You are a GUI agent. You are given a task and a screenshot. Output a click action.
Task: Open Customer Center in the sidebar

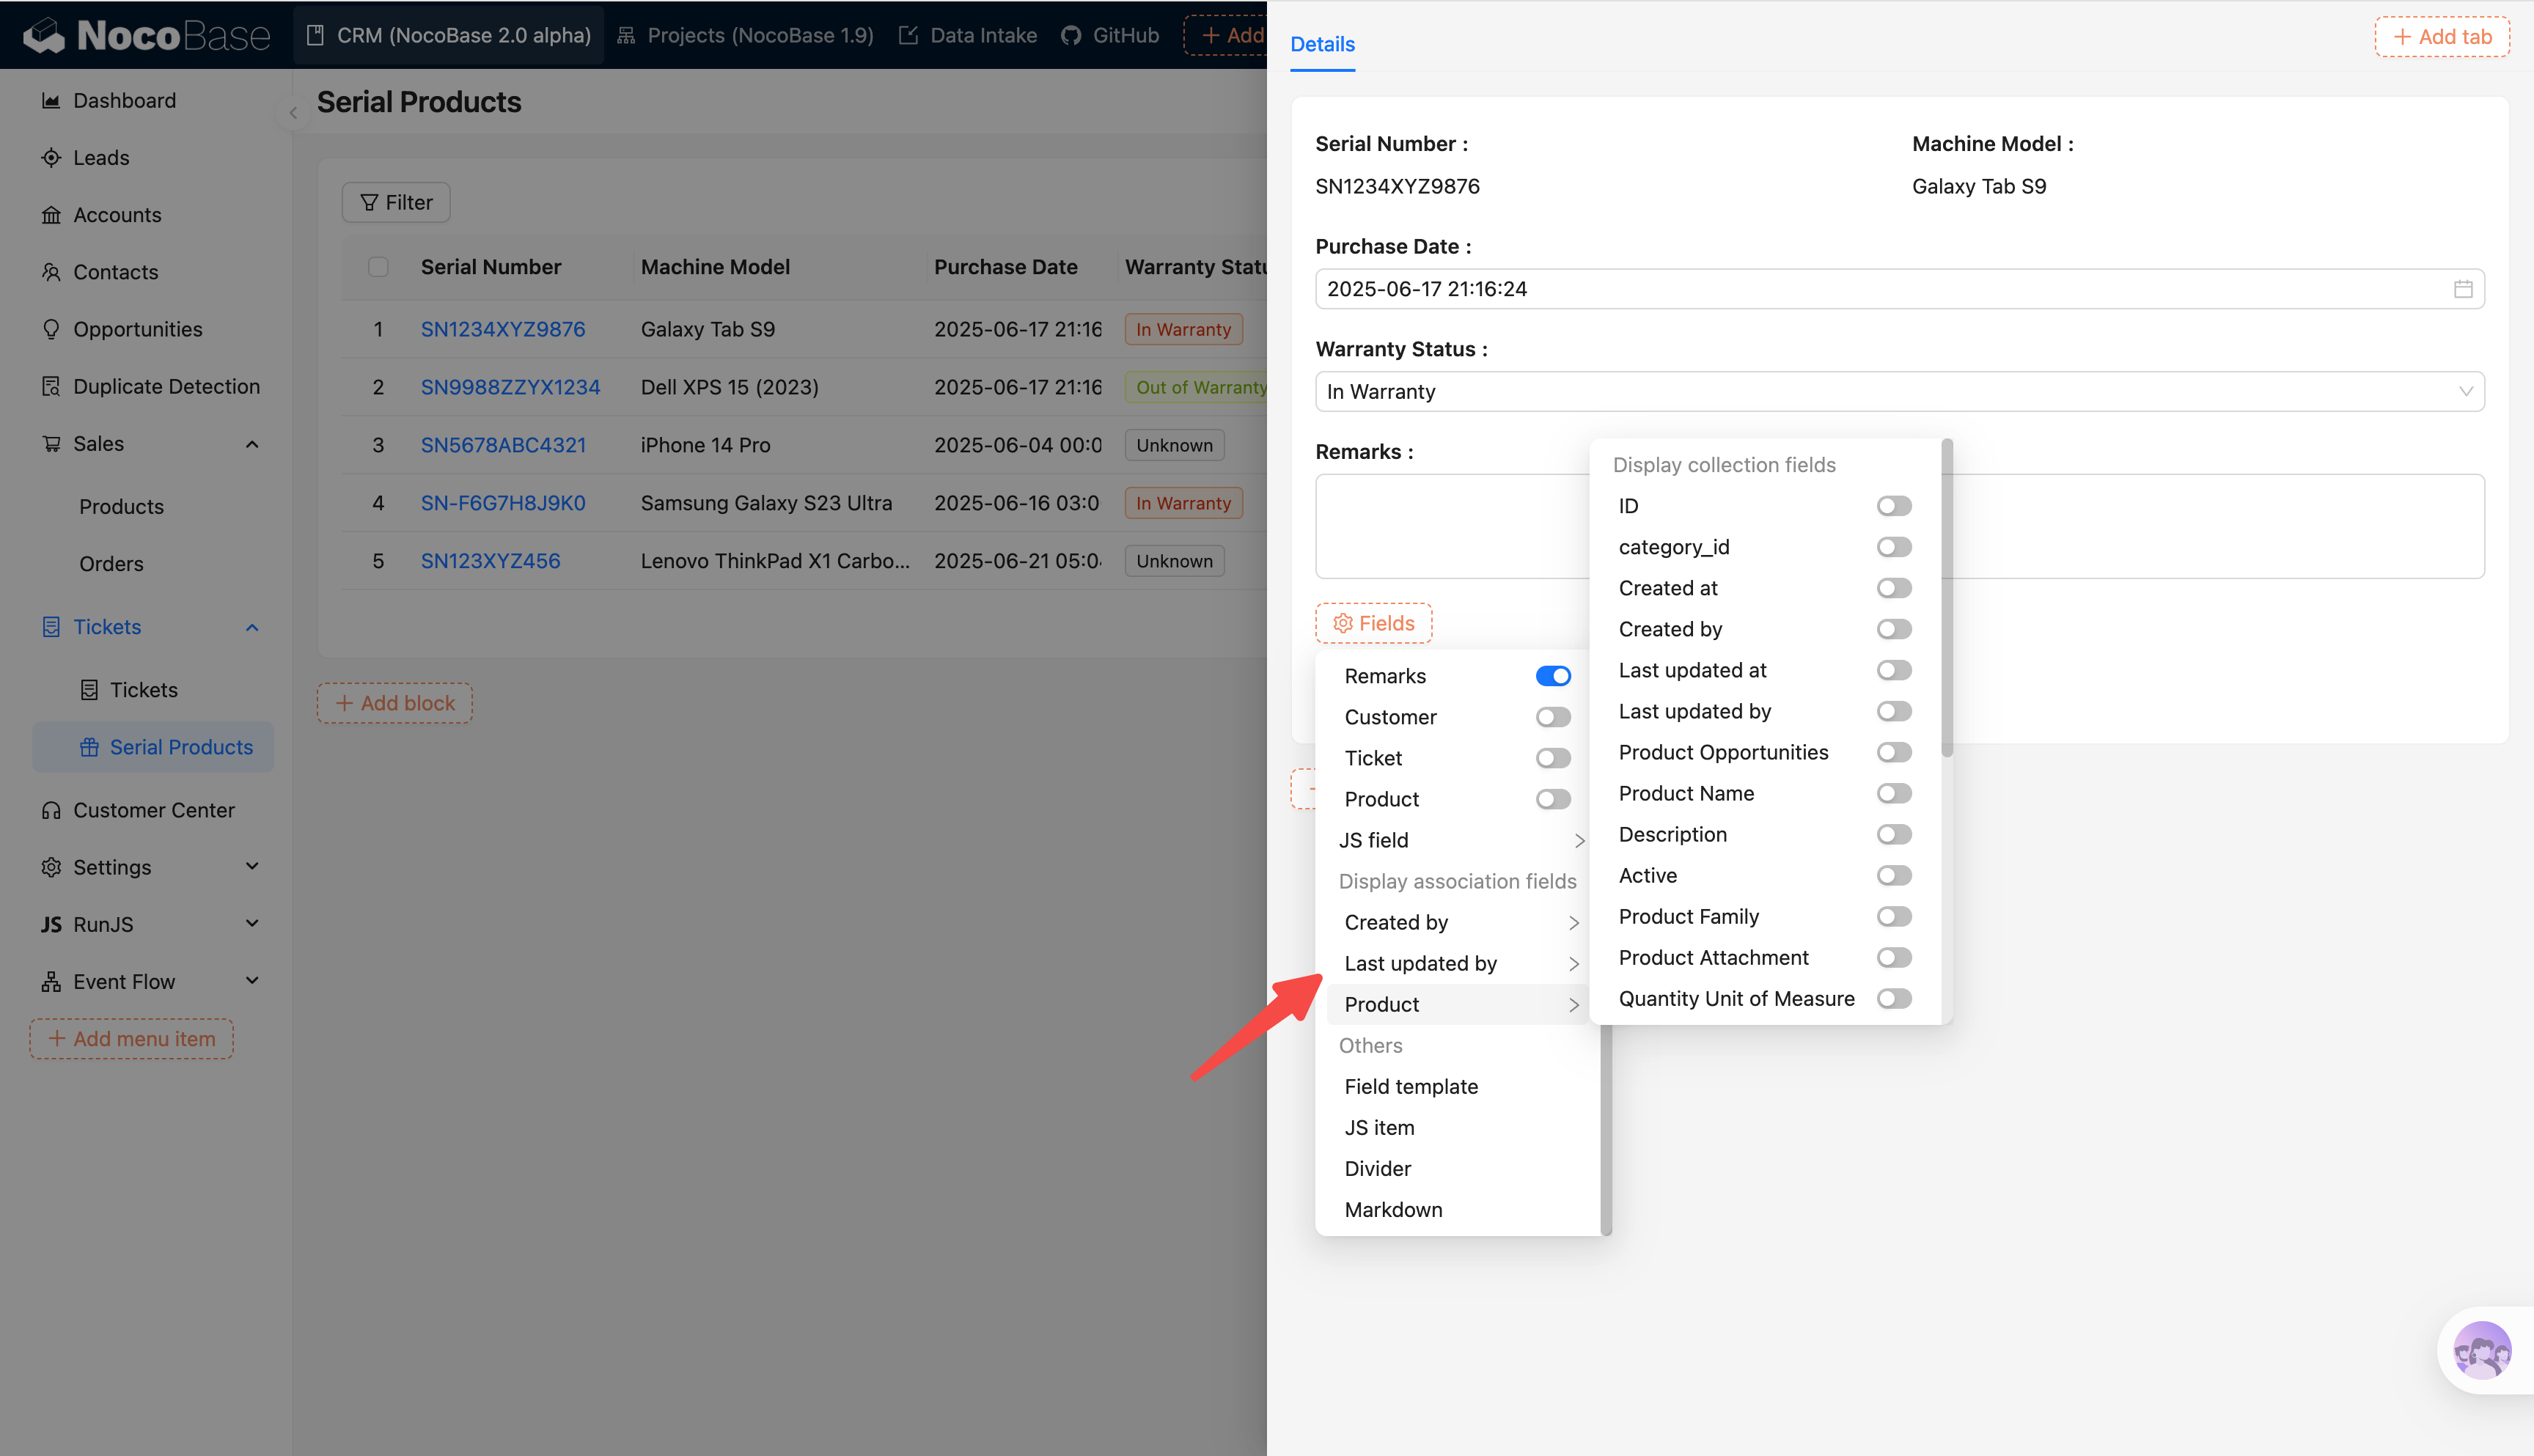pyautogui.click(x=153, y=809)
